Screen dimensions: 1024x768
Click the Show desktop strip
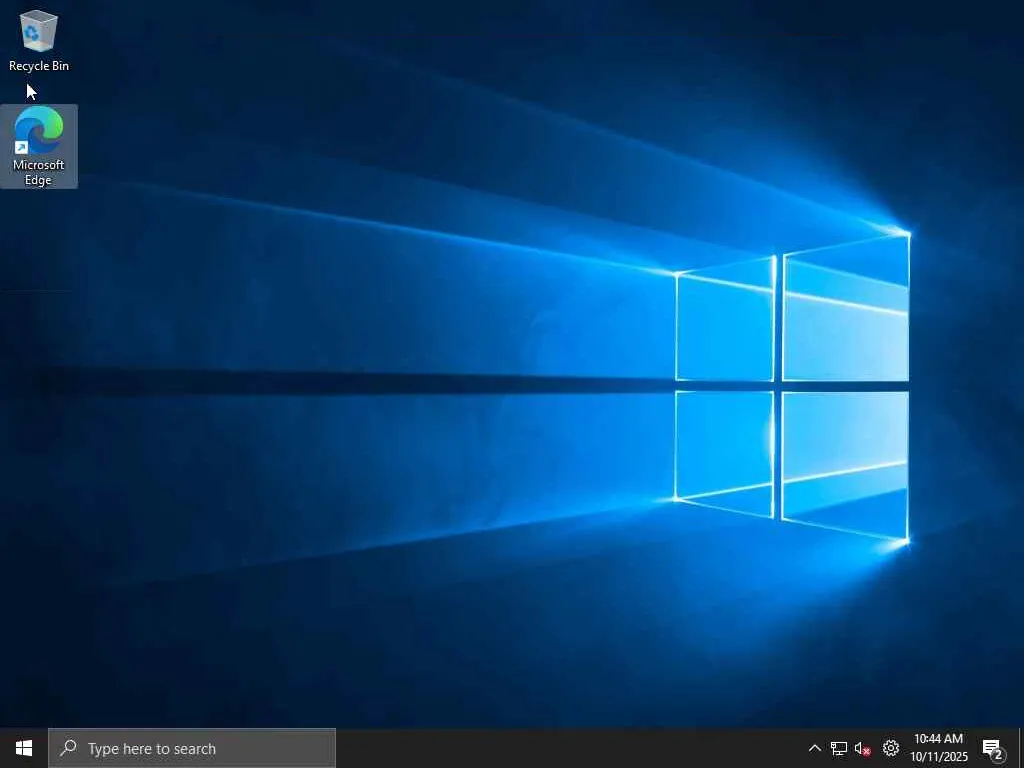(x=1021, y=748)
